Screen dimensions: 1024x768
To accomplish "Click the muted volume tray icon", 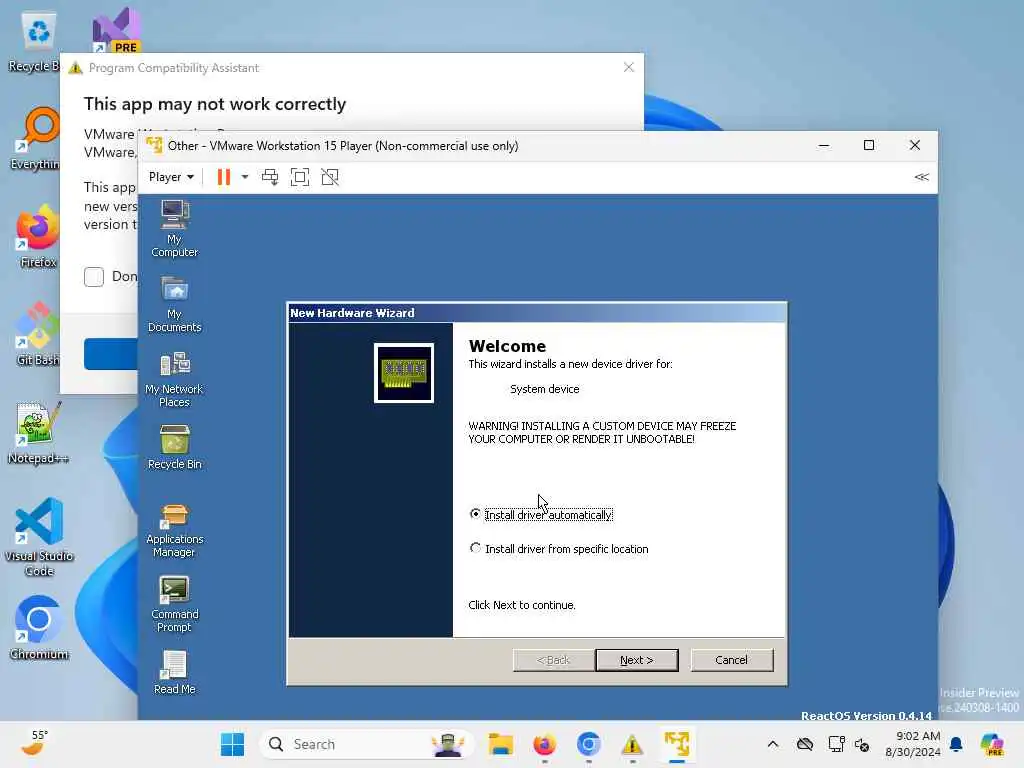I will click(862, 744).
